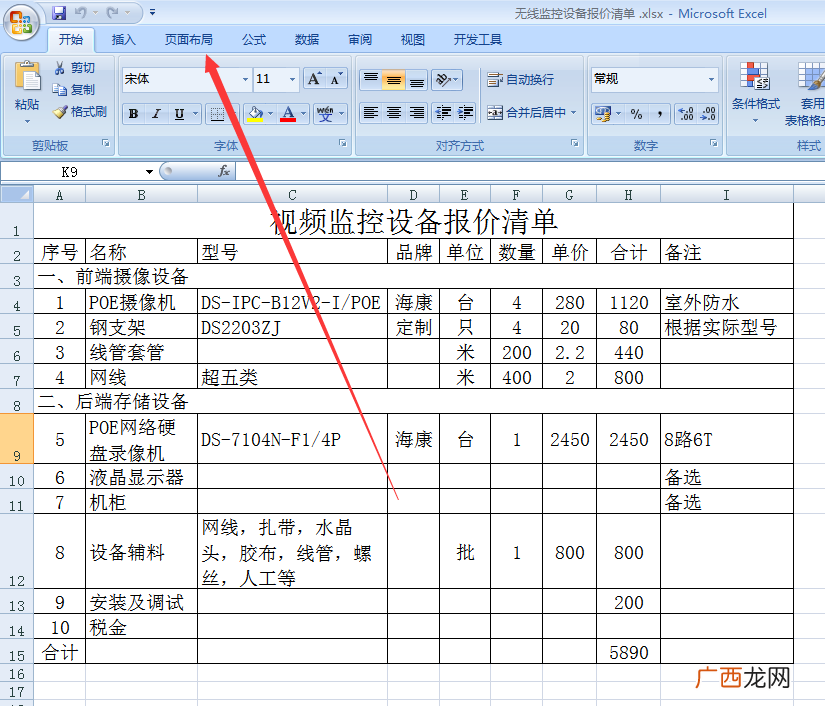
Task: Open the 公式 tab
Action: pos(254,39)
